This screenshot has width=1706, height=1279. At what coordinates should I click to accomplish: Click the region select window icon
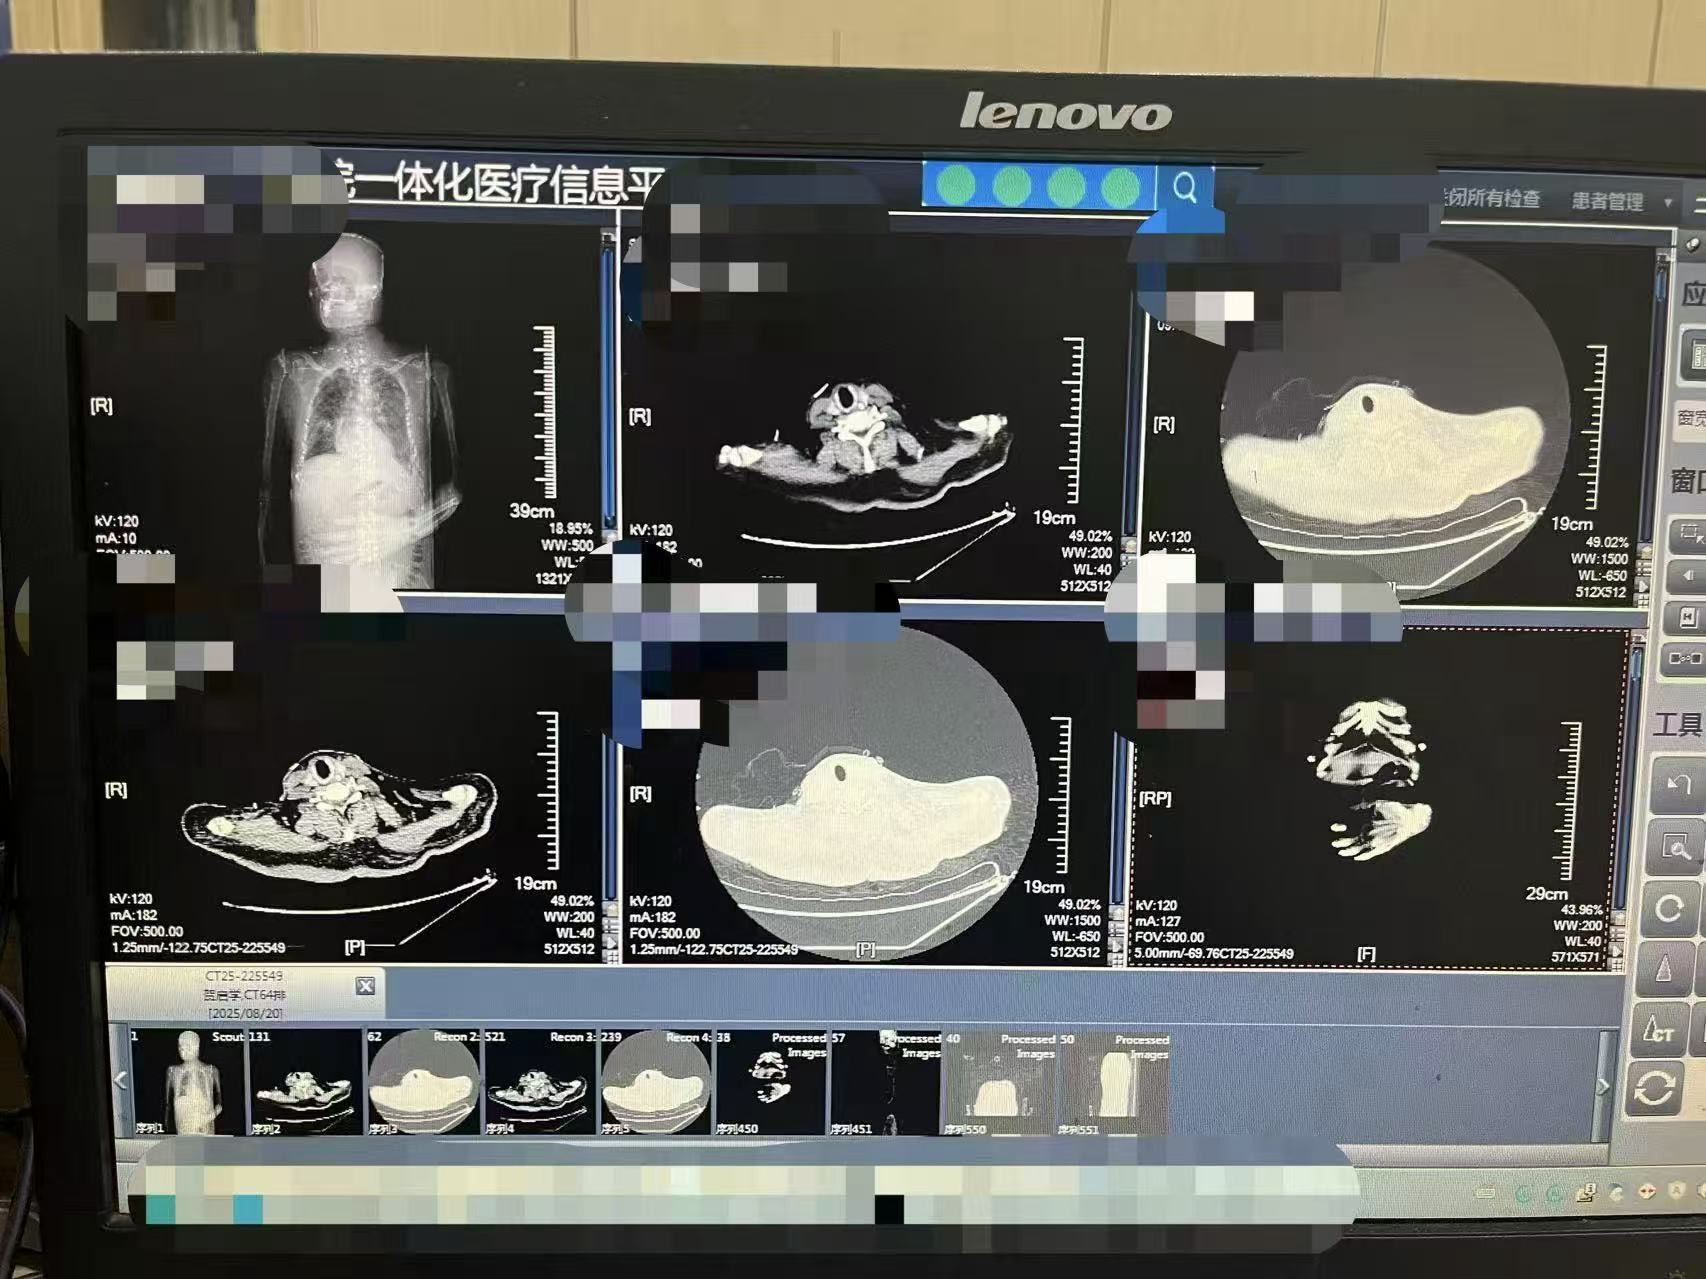click(1688, 536)
